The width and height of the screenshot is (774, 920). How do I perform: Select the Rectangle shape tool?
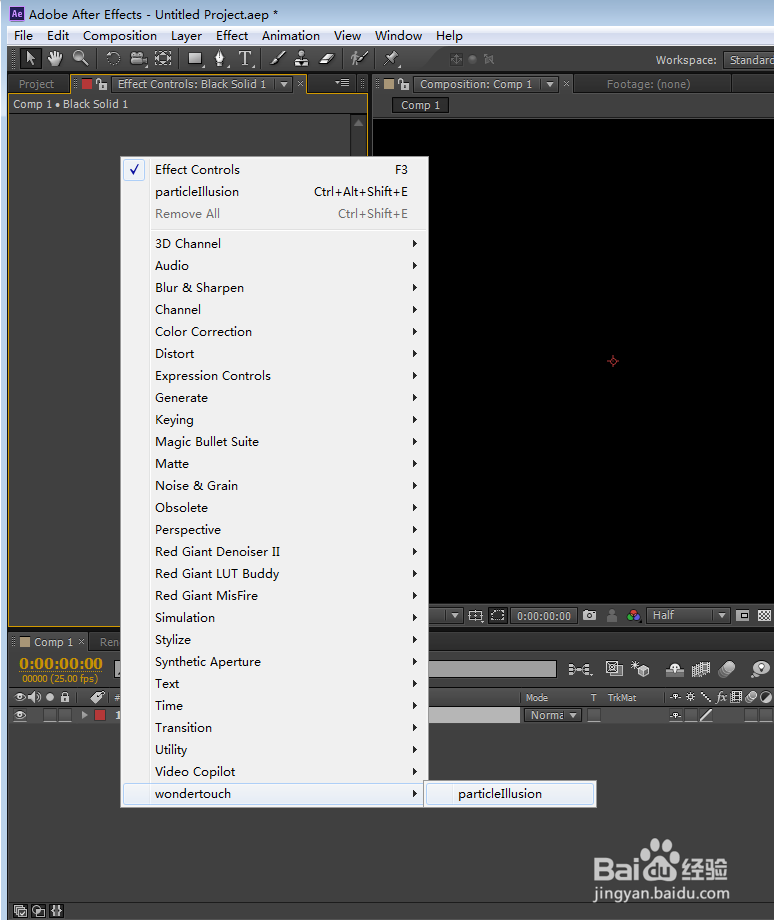click(195, 59)
